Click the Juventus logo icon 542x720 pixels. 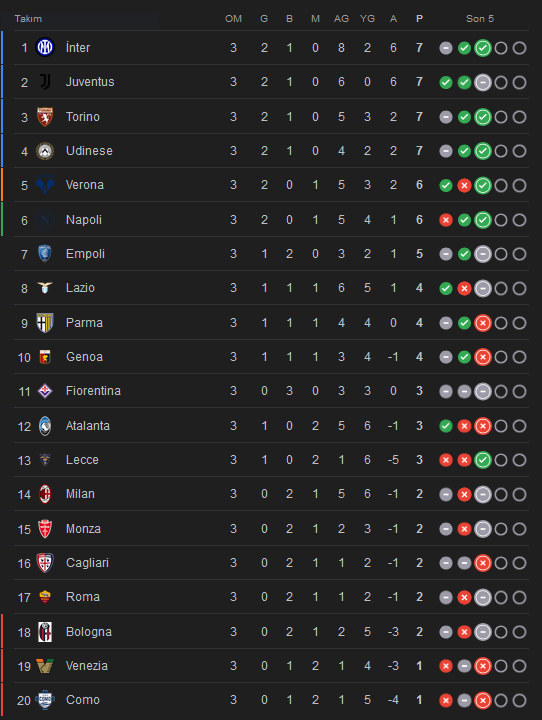point(45,82)
